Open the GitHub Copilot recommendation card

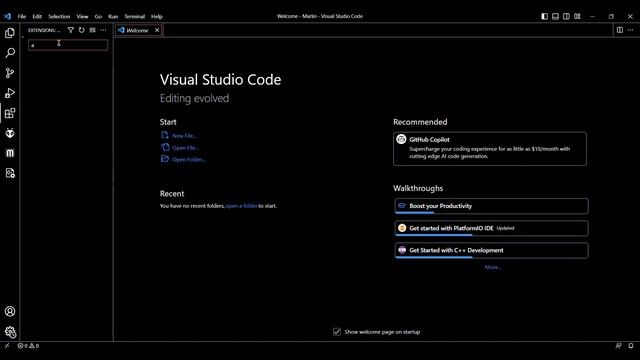pos(490,149)
